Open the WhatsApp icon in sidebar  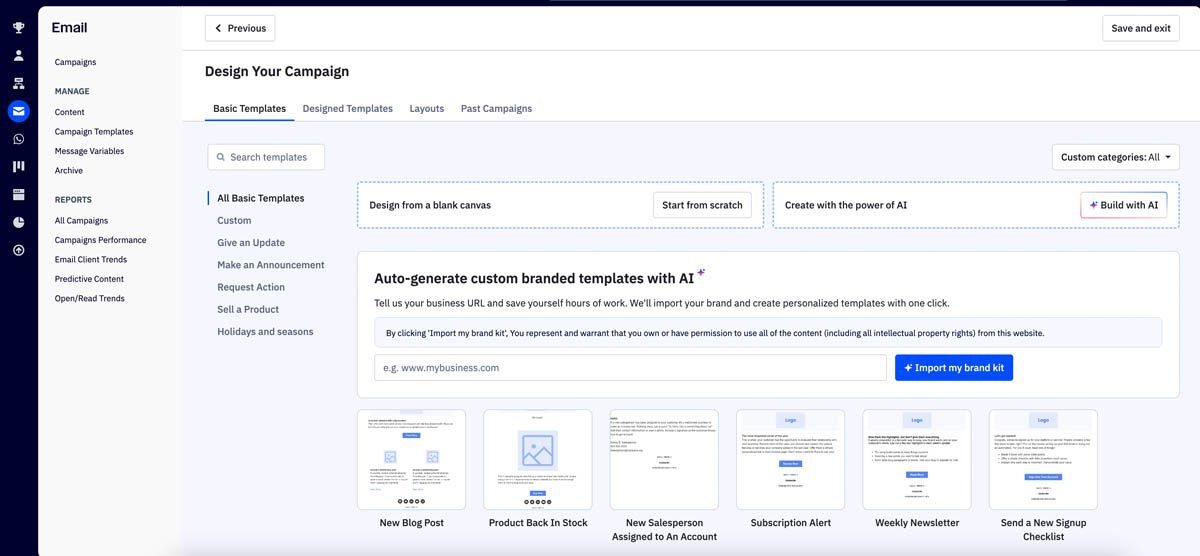click(18, 139)
